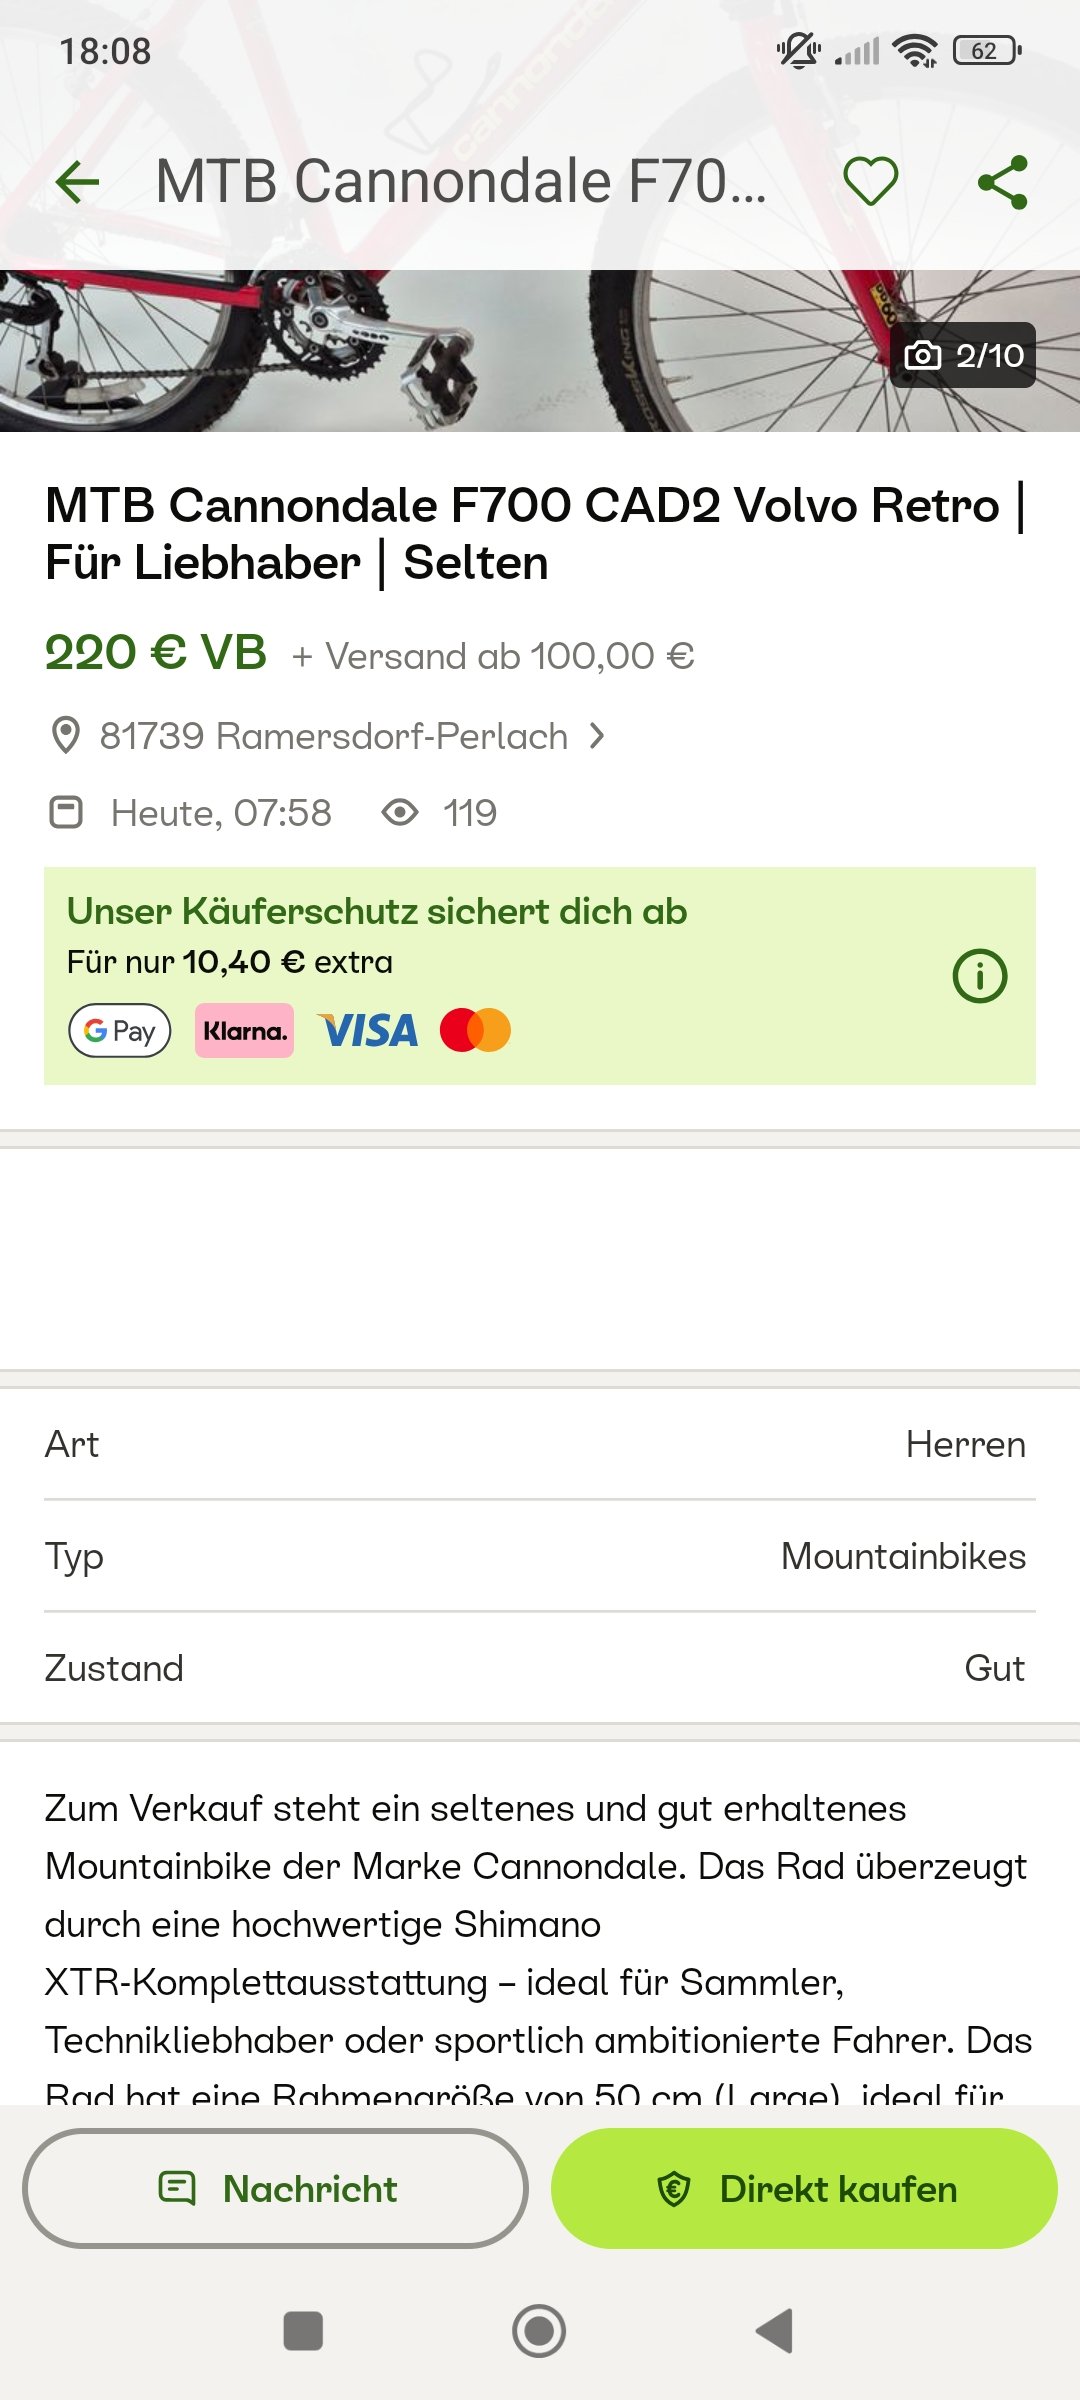
Task: Open Käuferschutz info icon
Action: click(x=979, y=976)
